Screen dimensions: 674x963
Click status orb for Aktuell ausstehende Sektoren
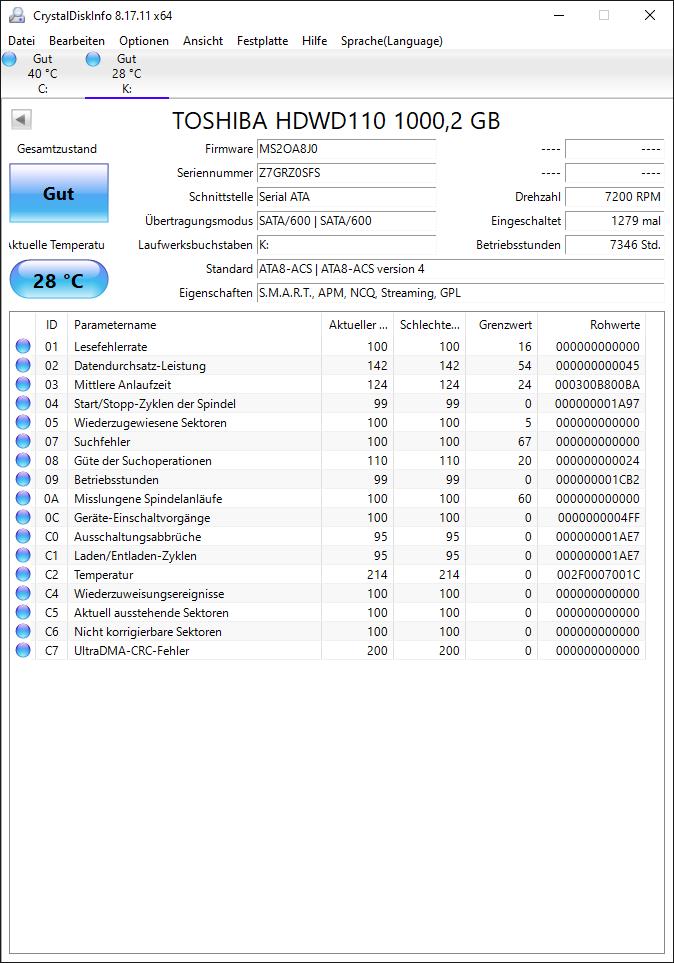23,612
